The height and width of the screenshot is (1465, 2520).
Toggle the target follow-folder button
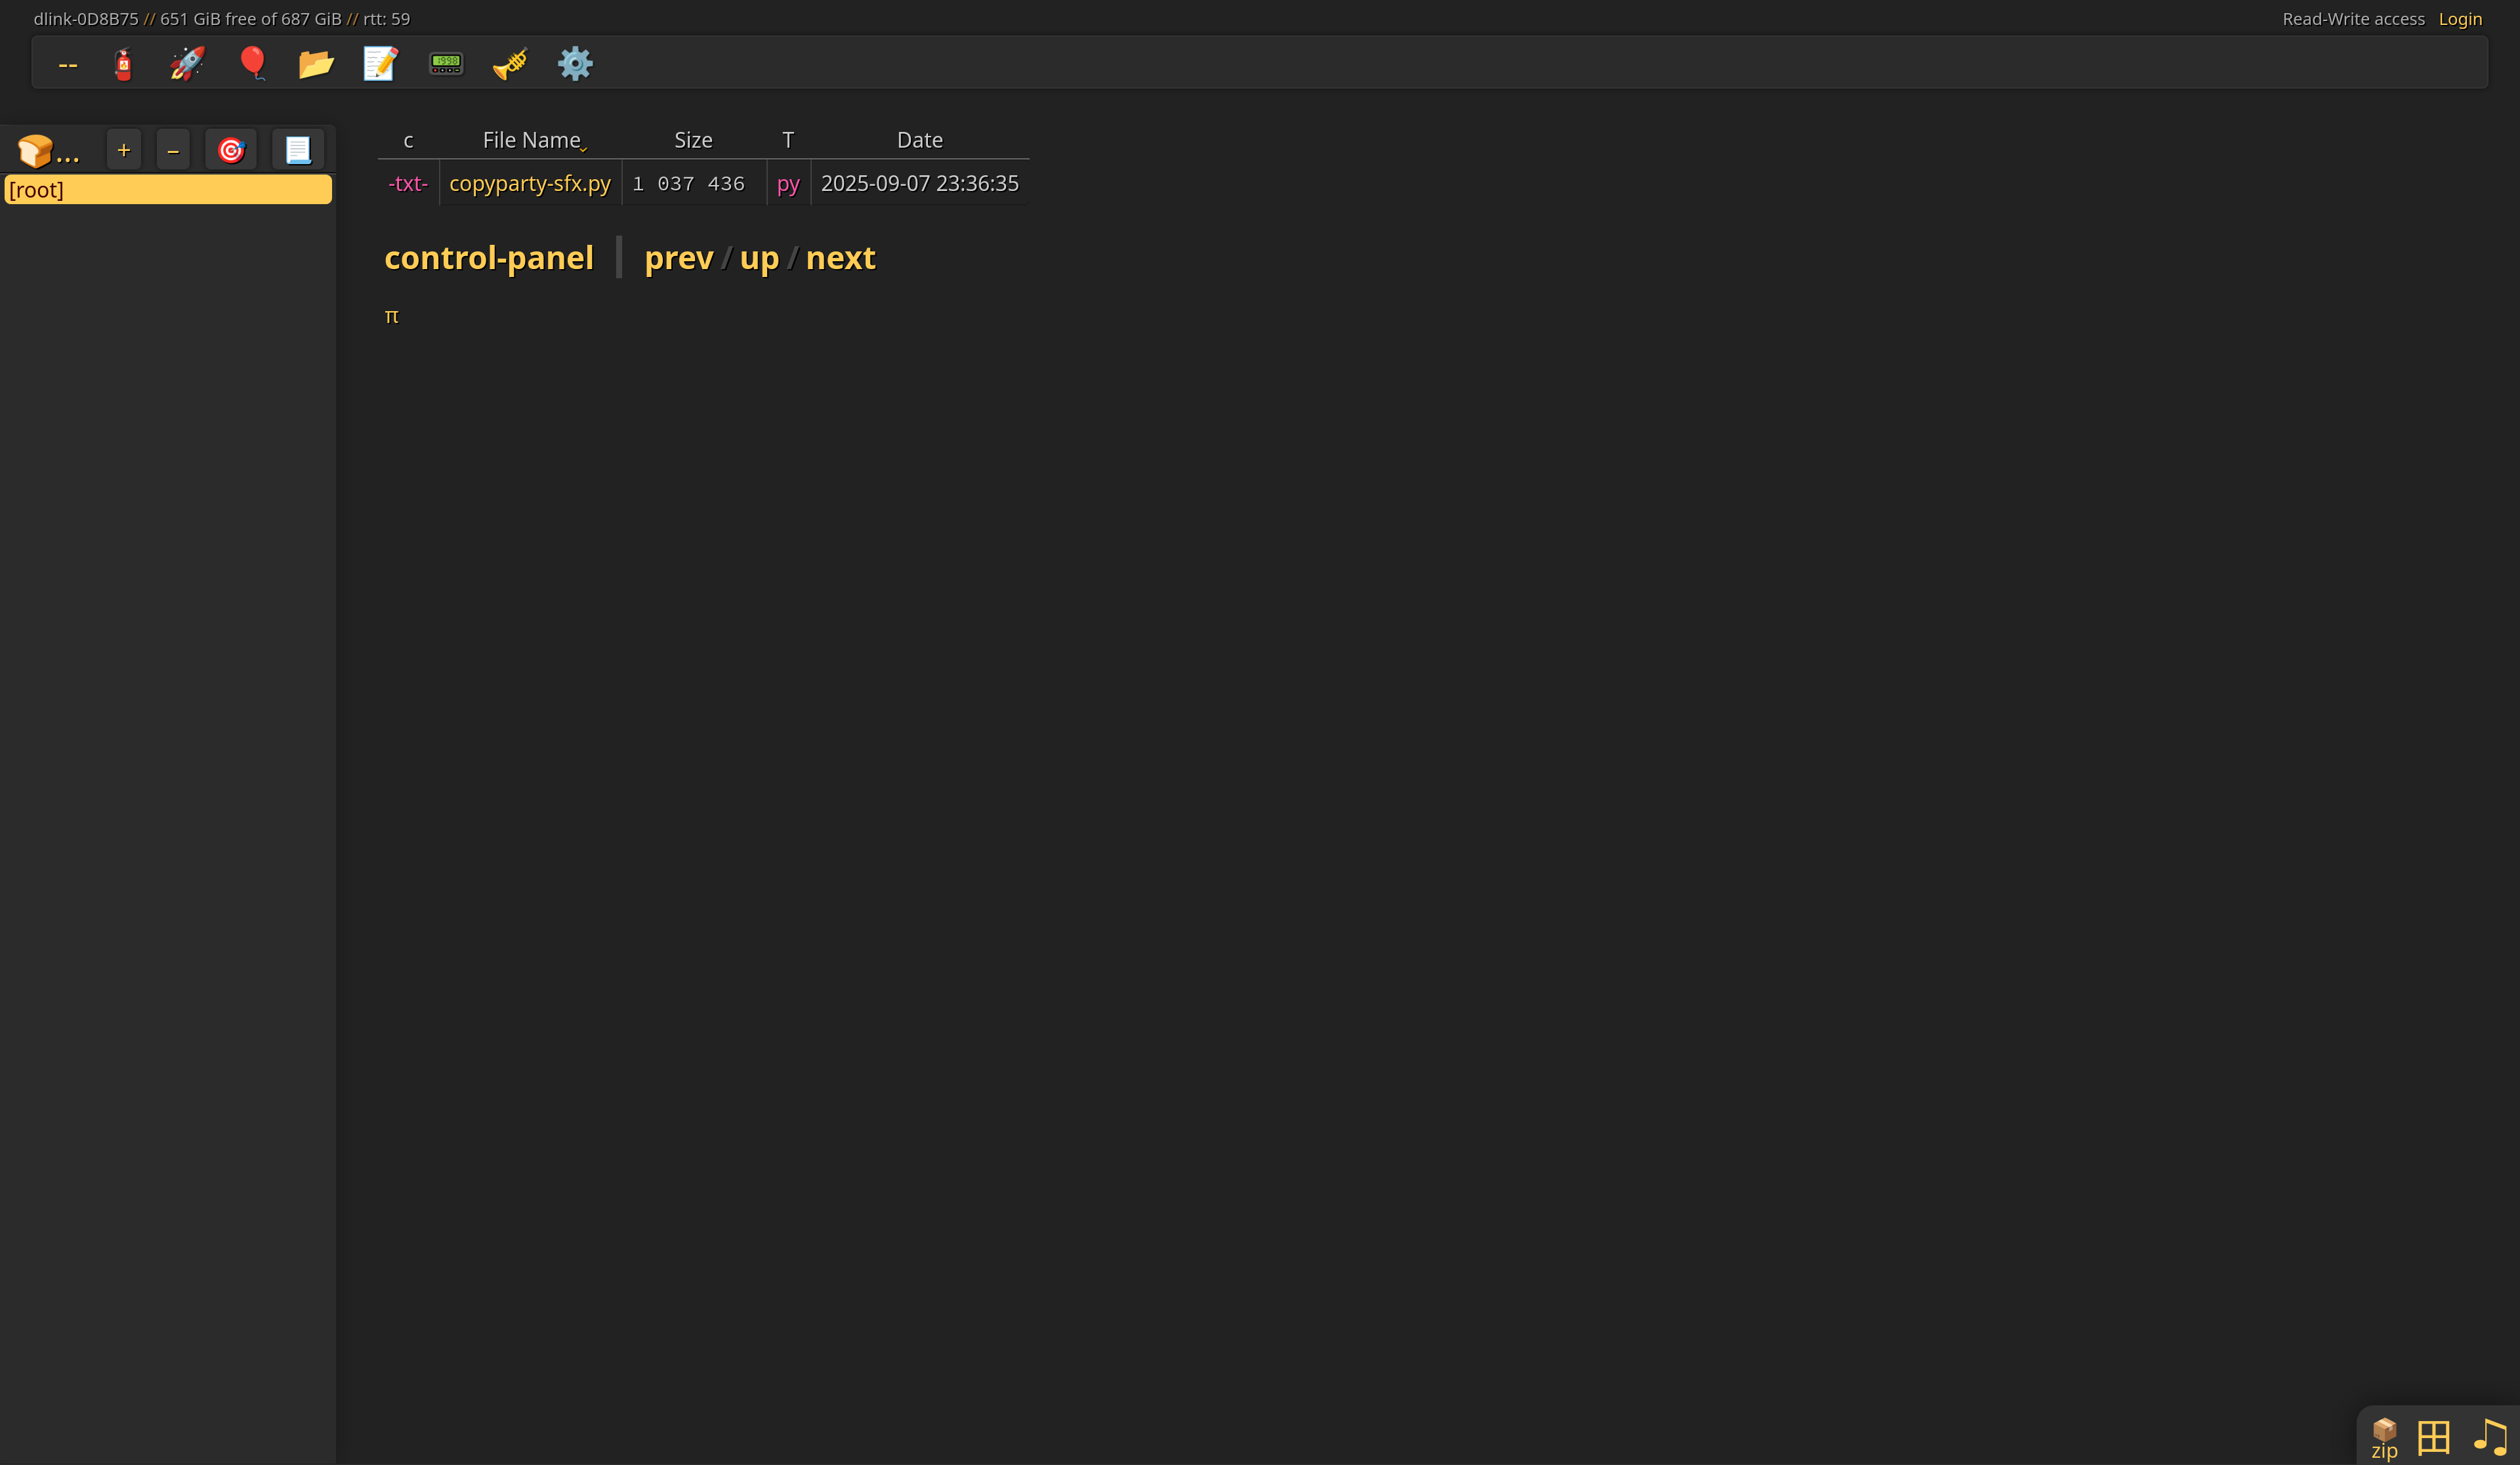click(231, 150)
